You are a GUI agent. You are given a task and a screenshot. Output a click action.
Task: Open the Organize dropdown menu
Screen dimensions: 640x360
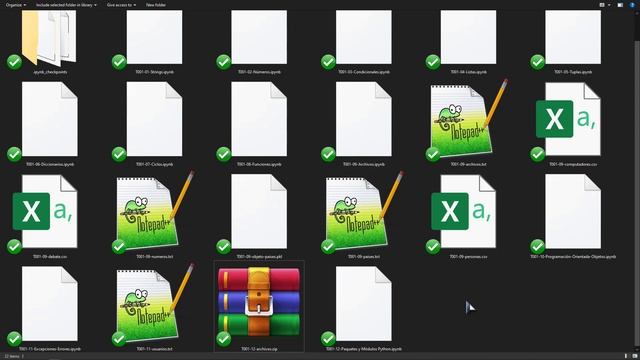coord(16,5)
